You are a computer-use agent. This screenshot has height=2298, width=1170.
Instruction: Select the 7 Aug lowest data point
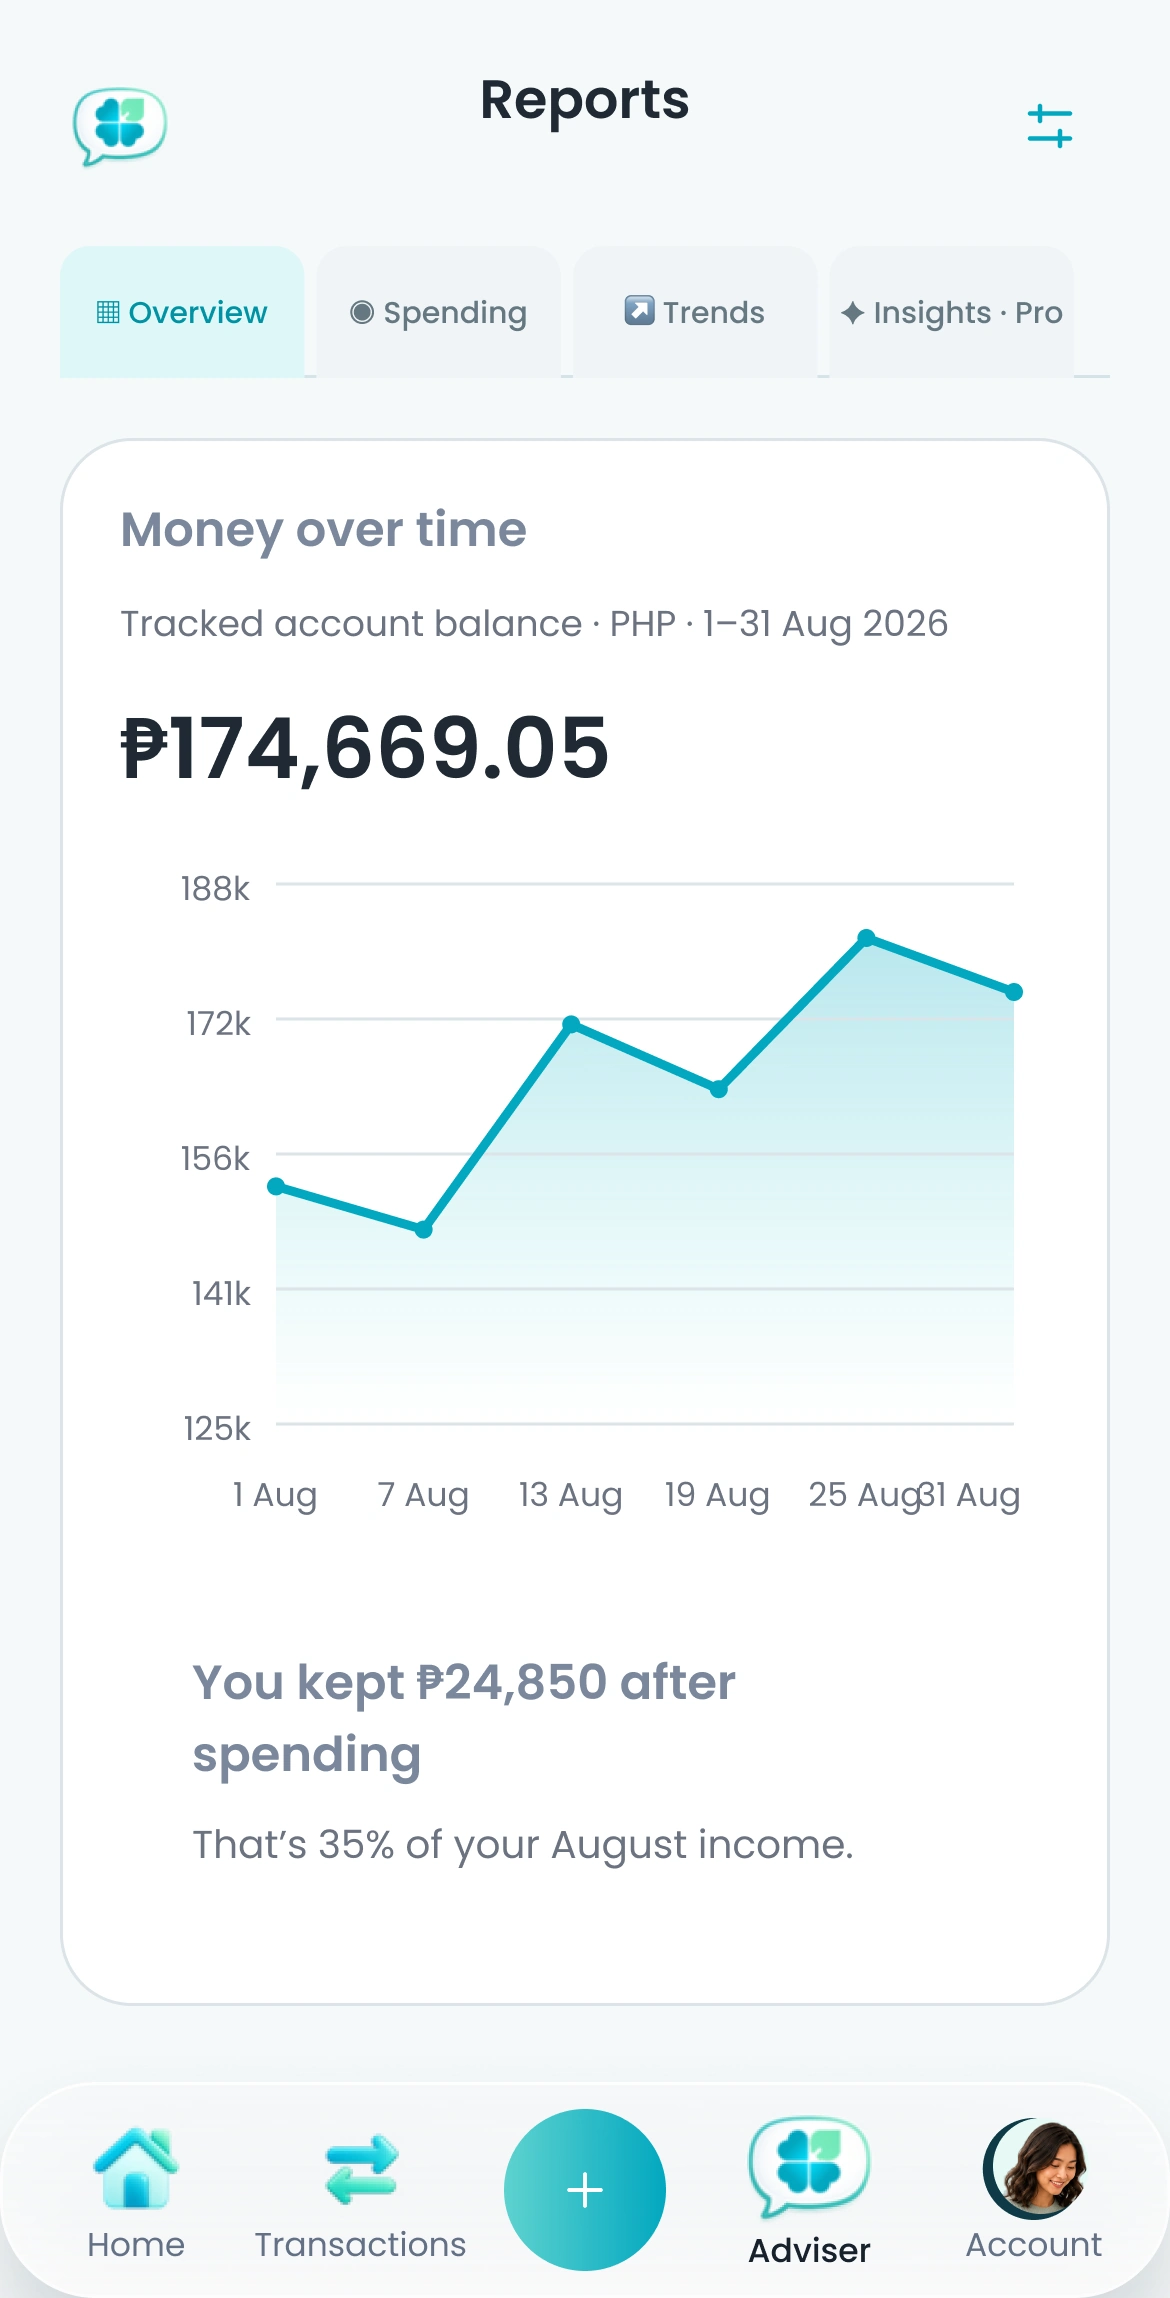point(424,1229)
